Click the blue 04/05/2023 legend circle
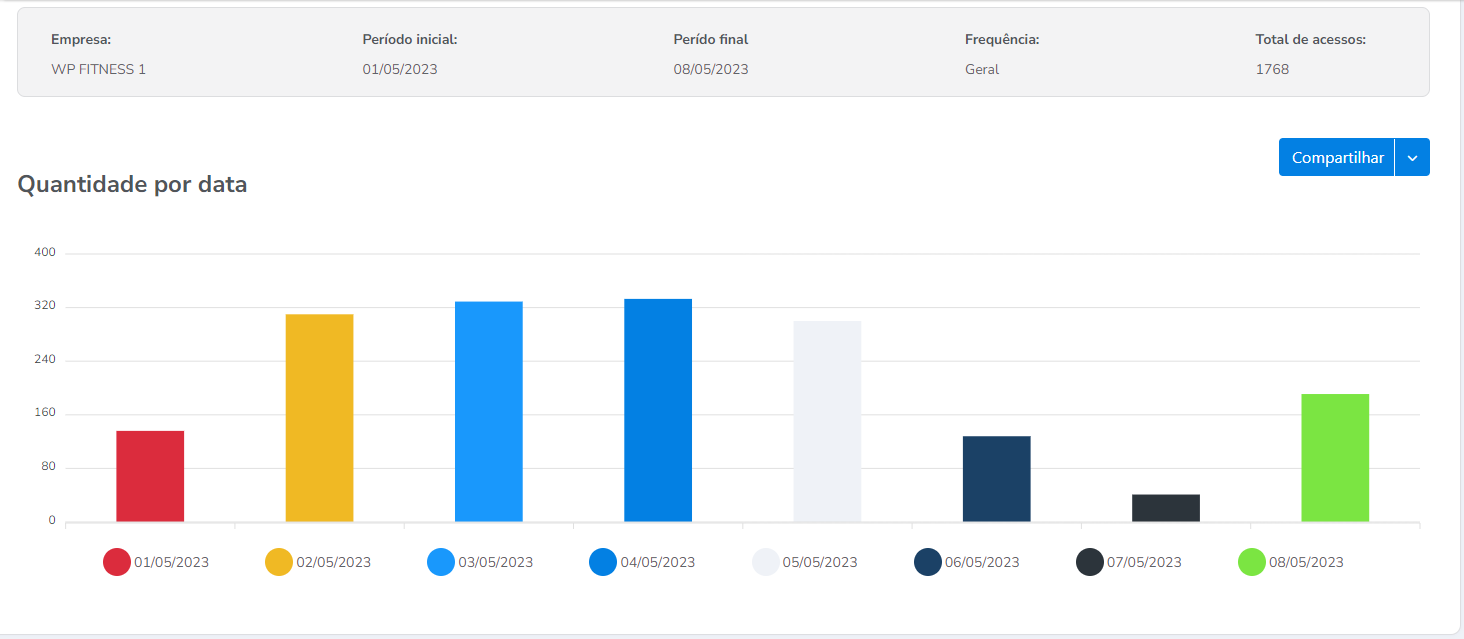1464x639 pixels. tap(603, 562)
